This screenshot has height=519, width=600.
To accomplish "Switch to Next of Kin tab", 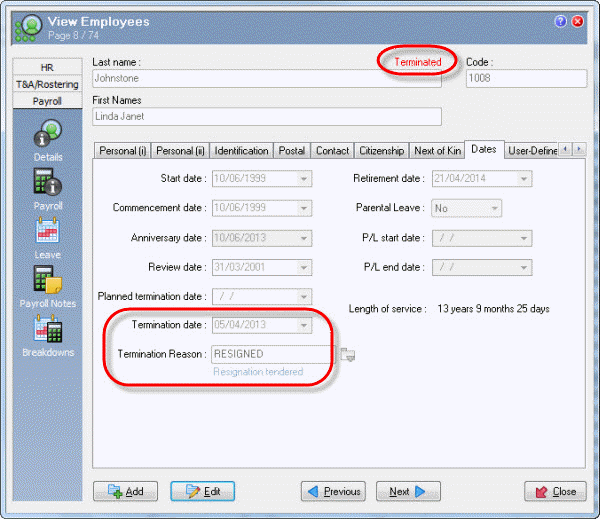I will click(437, 151).
